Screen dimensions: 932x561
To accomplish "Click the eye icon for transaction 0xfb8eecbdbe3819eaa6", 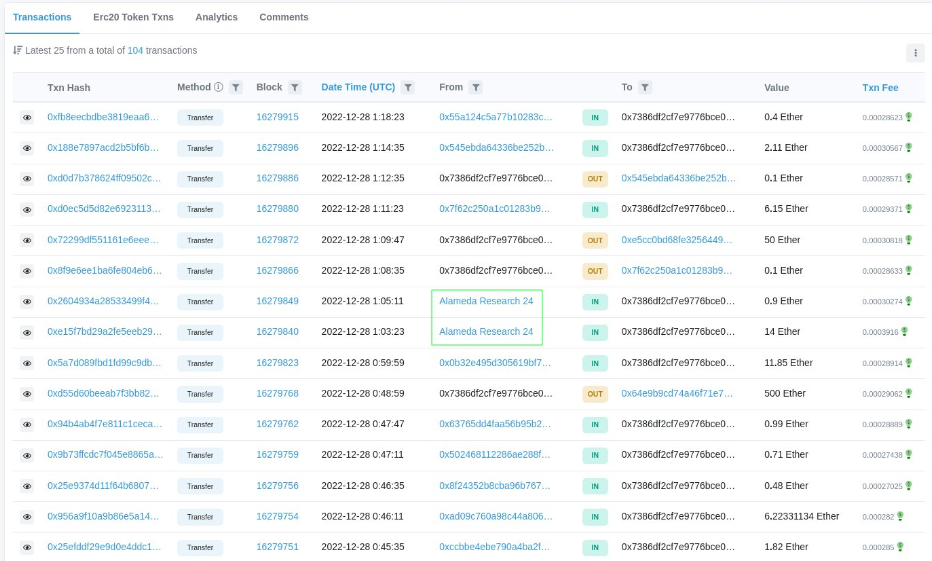I will [x=27, y=118].
